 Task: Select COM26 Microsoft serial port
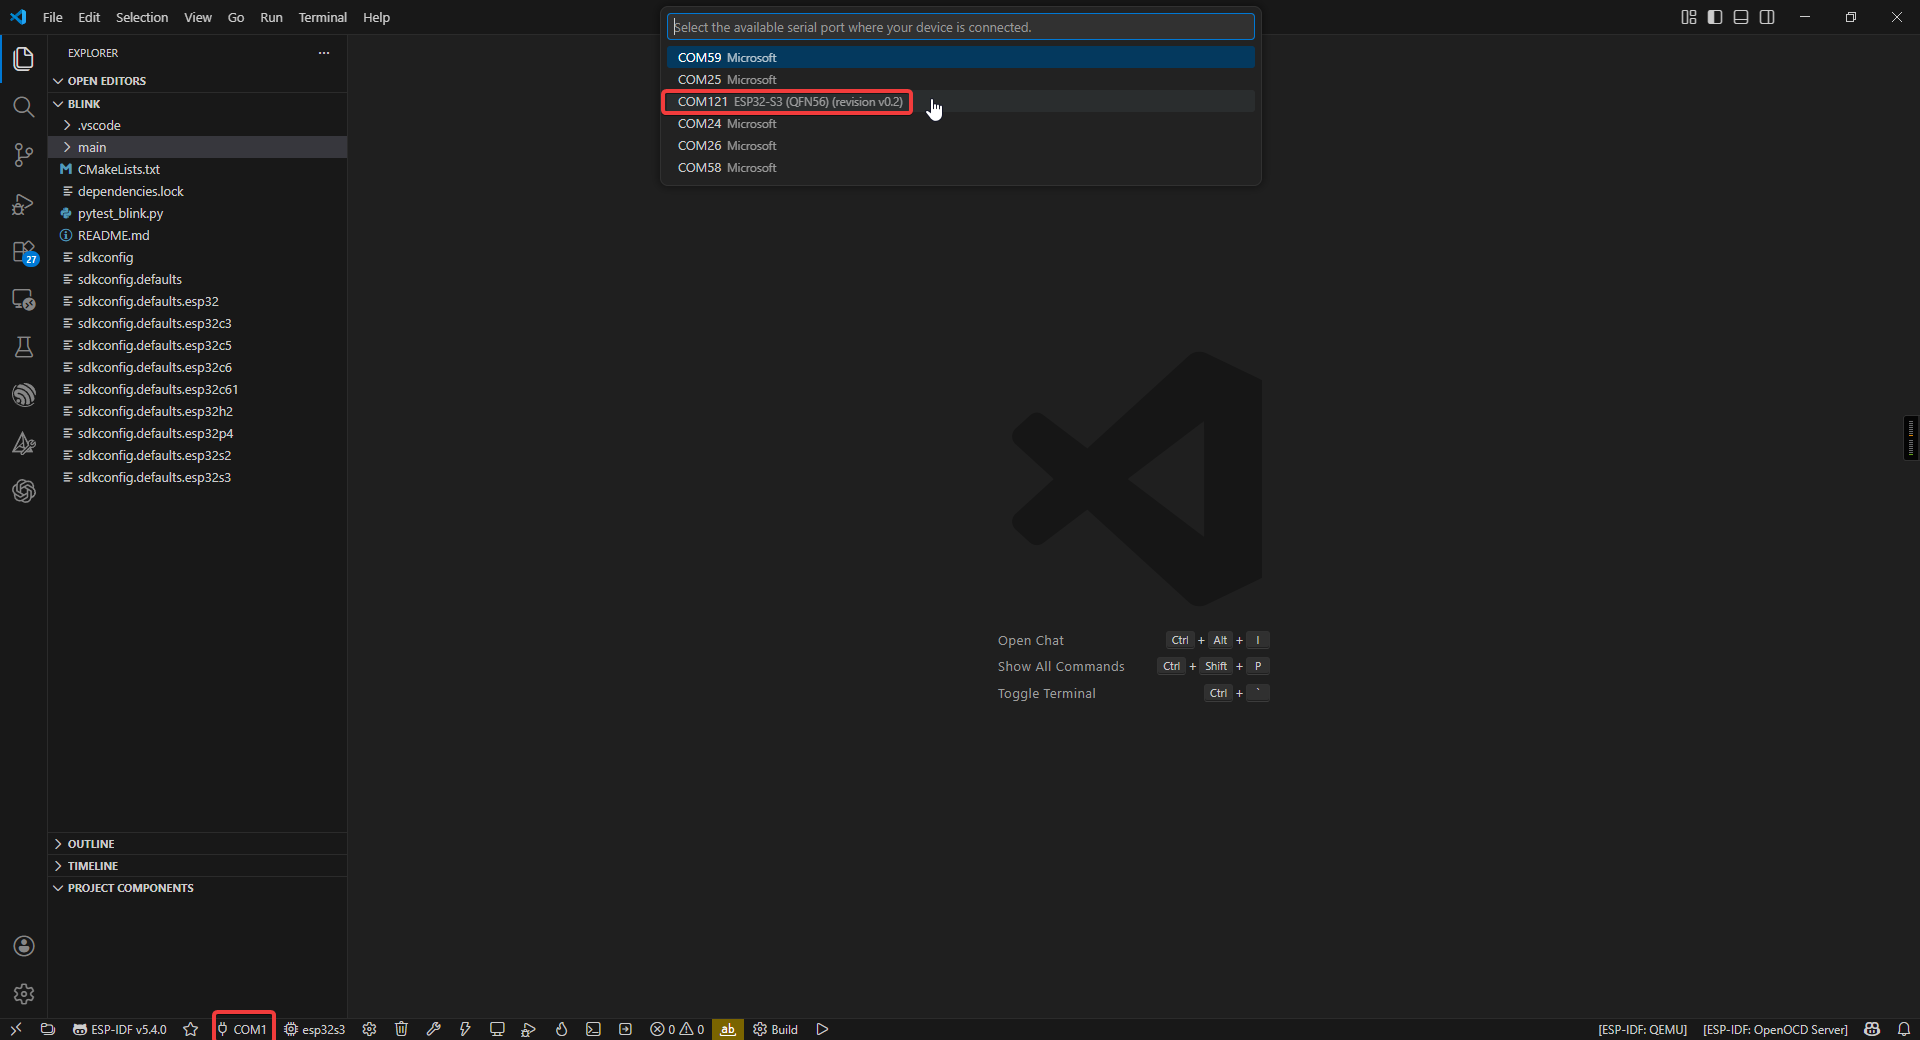point(960,146)
